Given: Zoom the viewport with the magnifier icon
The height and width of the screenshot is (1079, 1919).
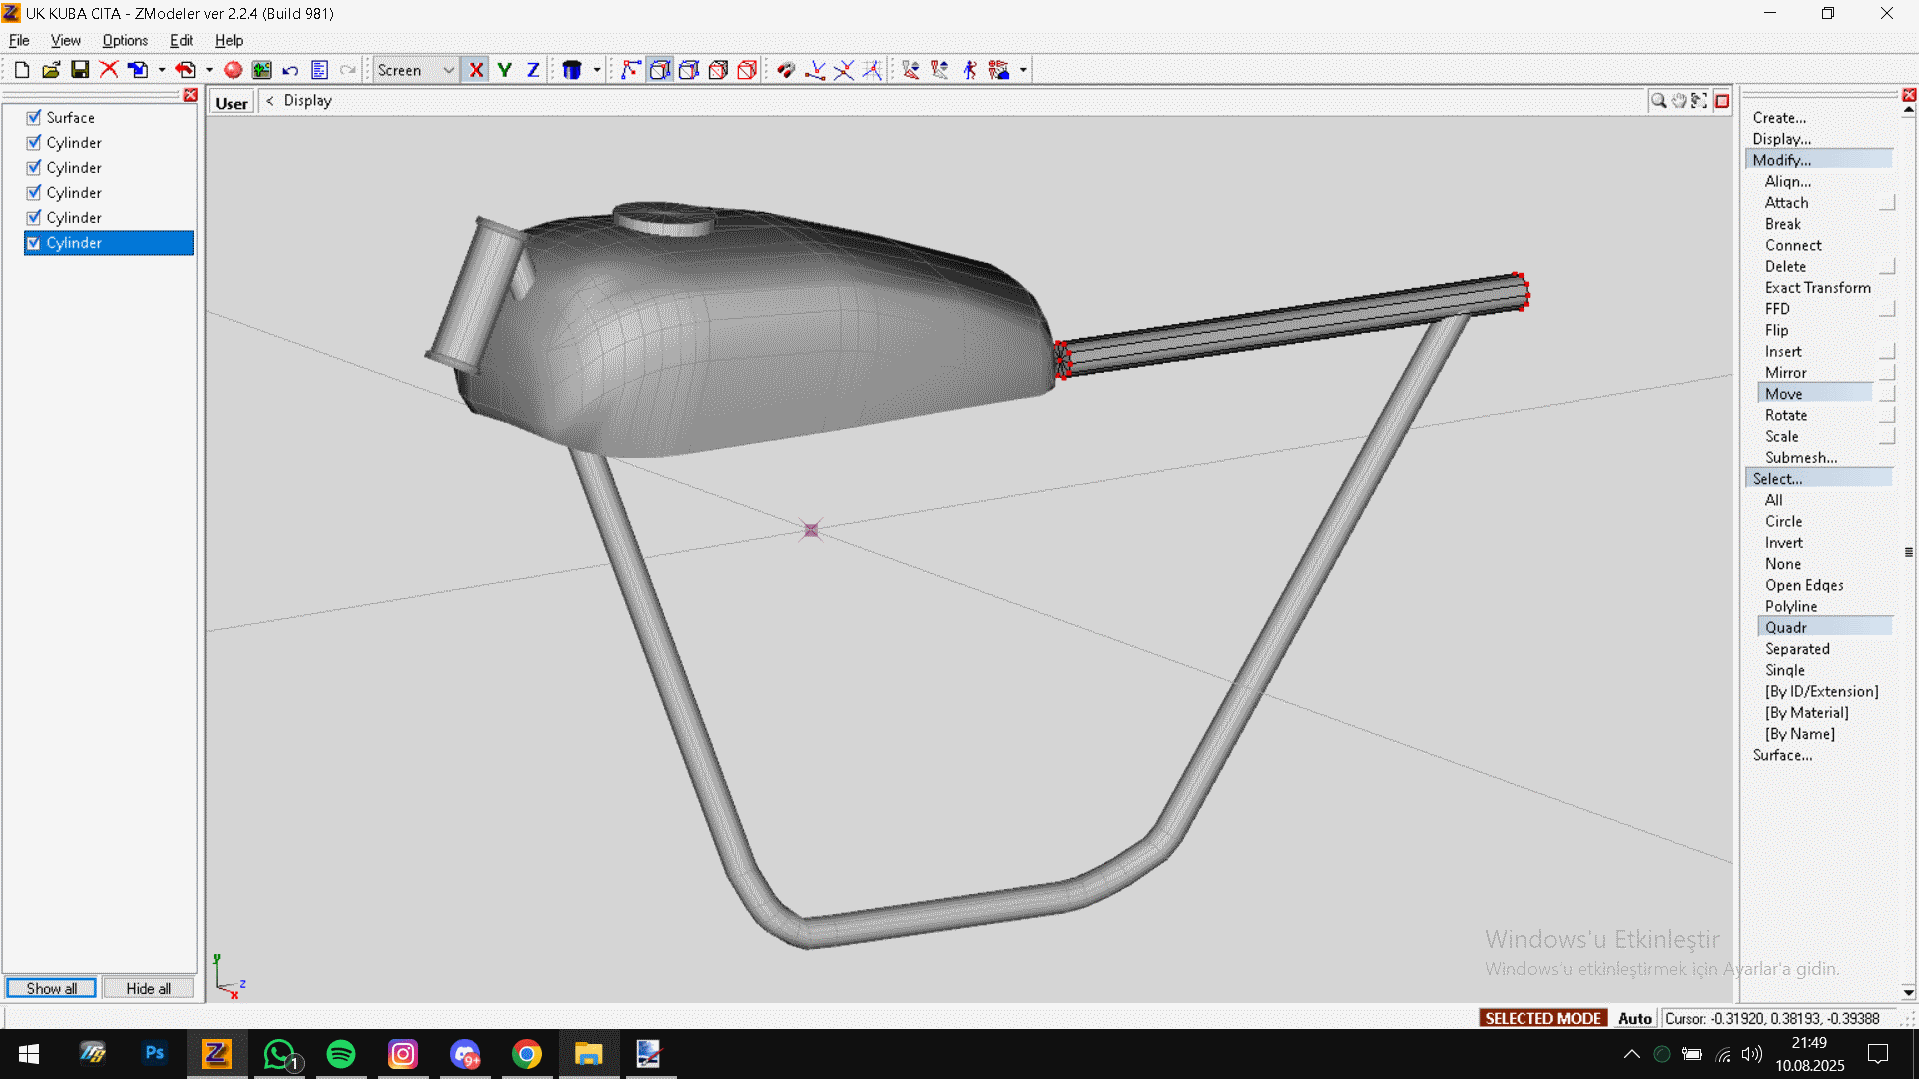Looking at the screenshot, I should [1658, 101].
